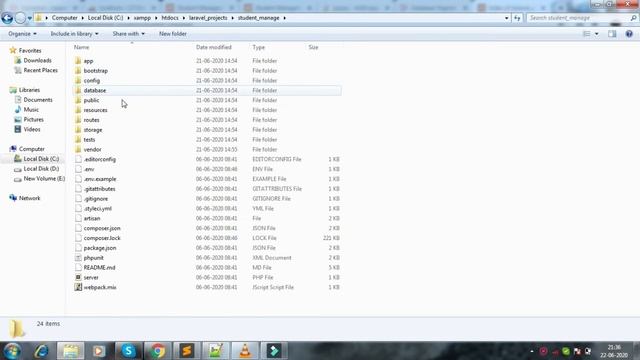The height and width of the screenshot is (360, 640).
Task: Select the server PHP file icon
Action: click(78, 277)
